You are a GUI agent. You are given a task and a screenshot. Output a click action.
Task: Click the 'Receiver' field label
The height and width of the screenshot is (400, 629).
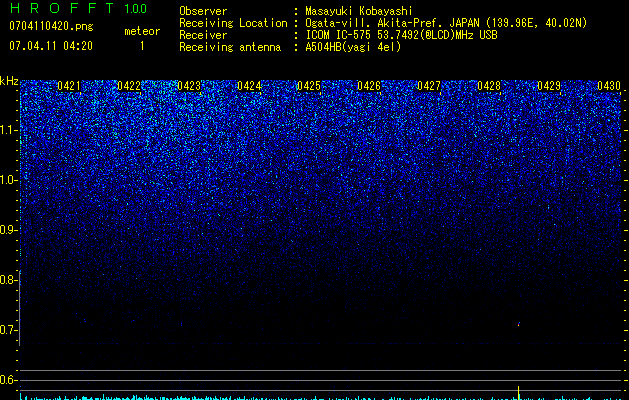[x=203, y=35]
